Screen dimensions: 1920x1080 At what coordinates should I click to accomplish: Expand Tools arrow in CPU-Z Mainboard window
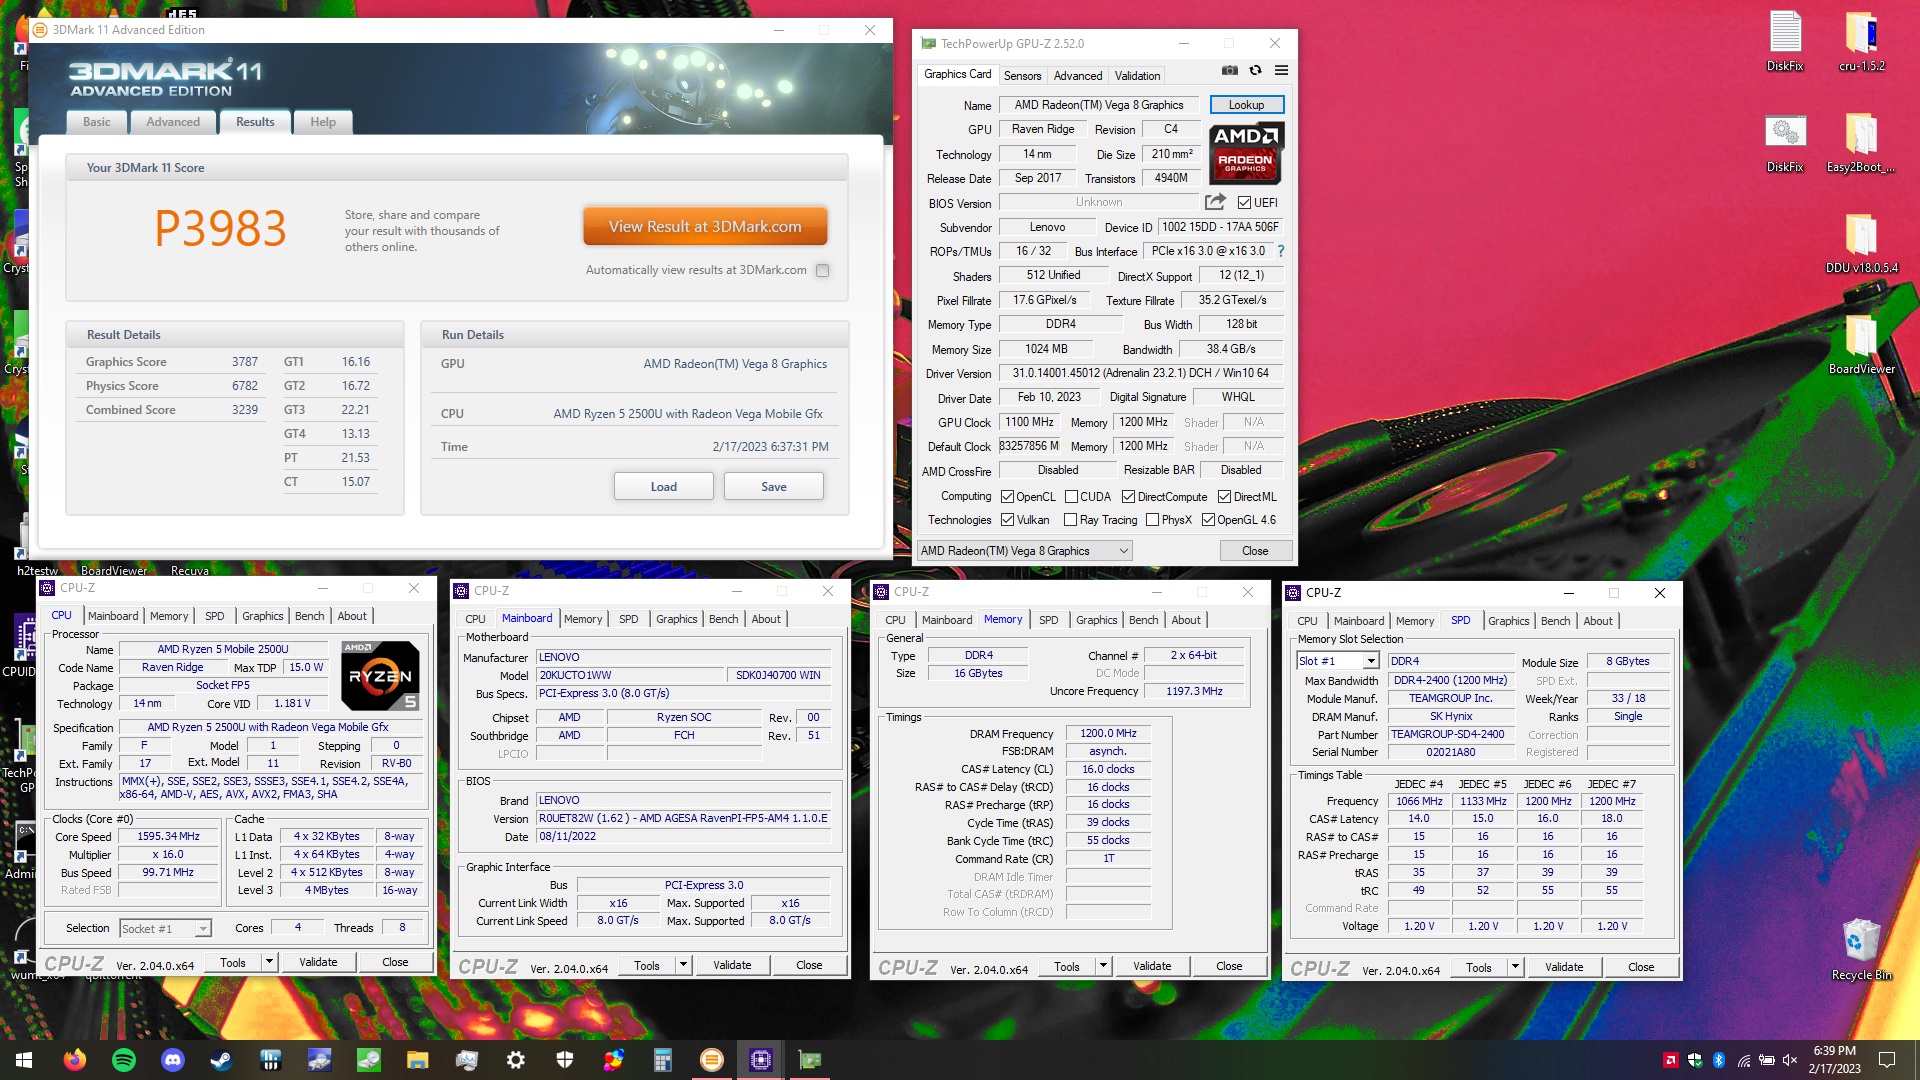point(683,966)
